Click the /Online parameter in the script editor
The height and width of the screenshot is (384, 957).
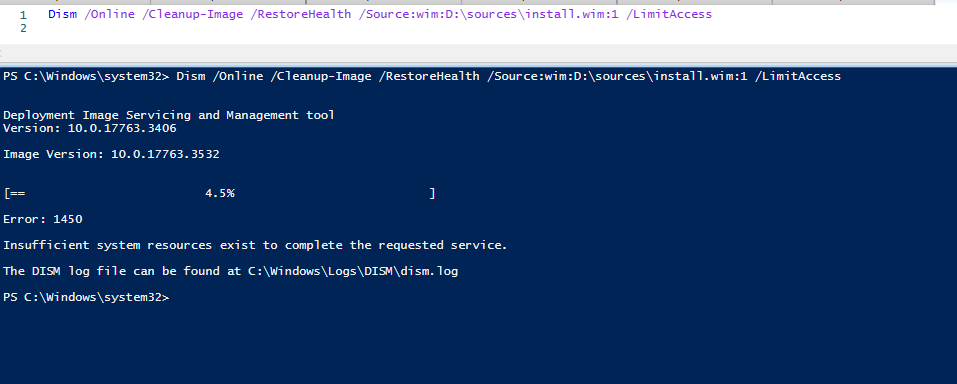pos(109,14)
